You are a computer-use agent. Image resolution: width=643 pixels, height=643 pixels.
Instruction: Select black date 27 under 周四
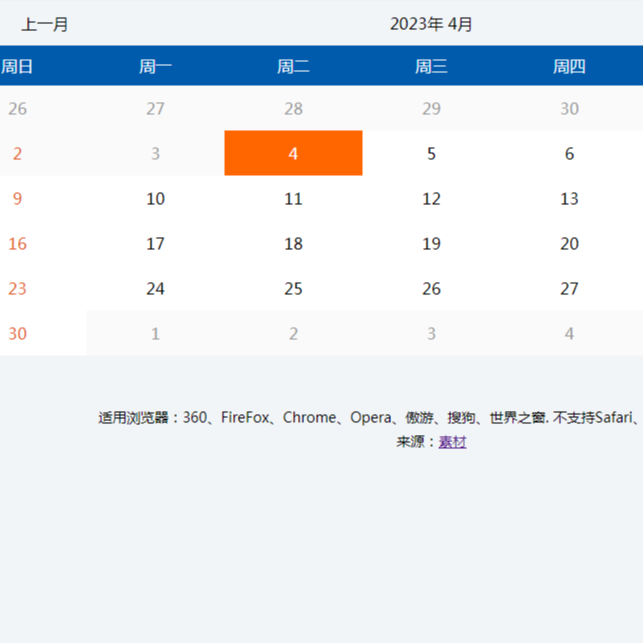coord(569,288)
